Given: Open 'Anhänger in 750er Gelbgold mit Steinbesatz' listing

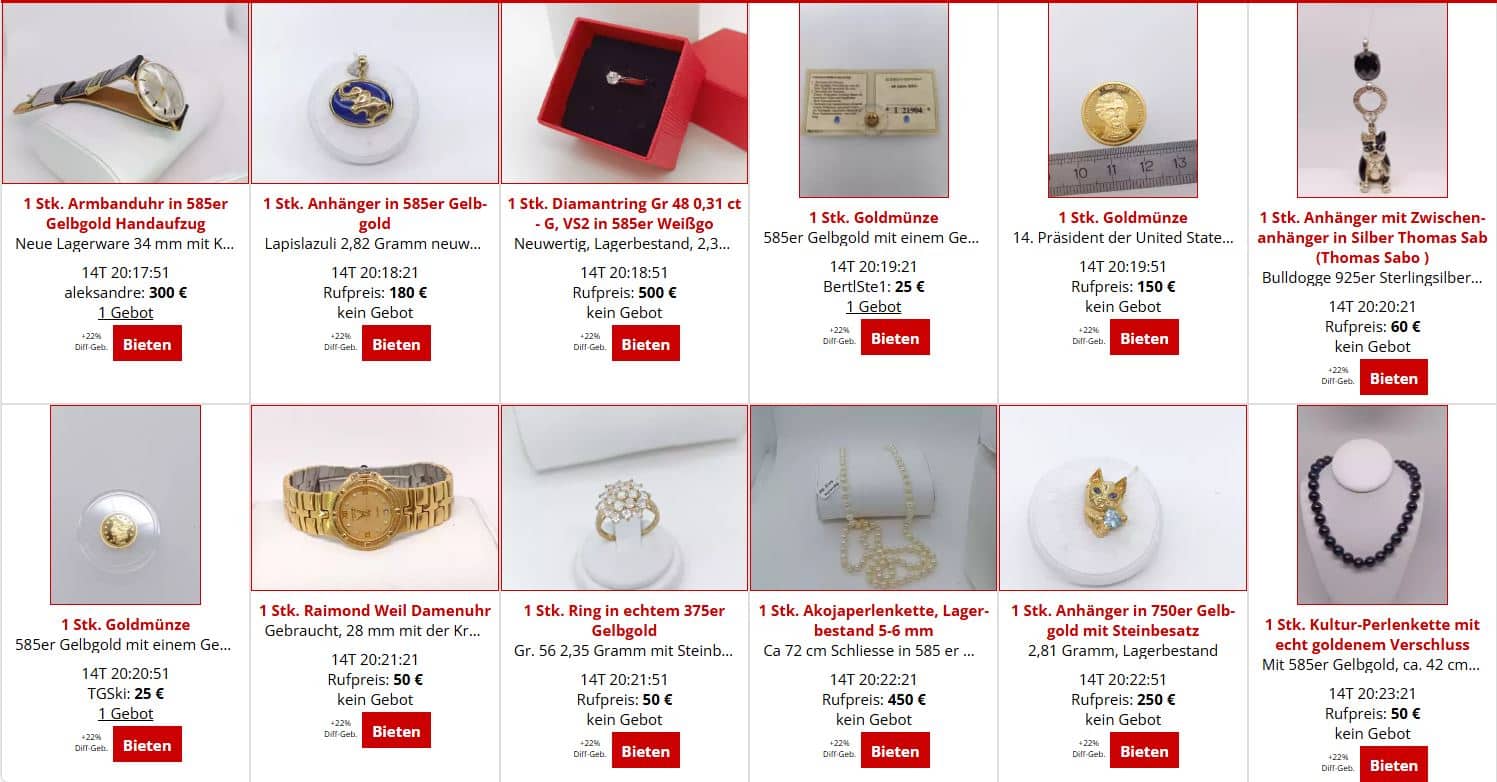Looking at the screenshot, I should tap(1123, 620).
